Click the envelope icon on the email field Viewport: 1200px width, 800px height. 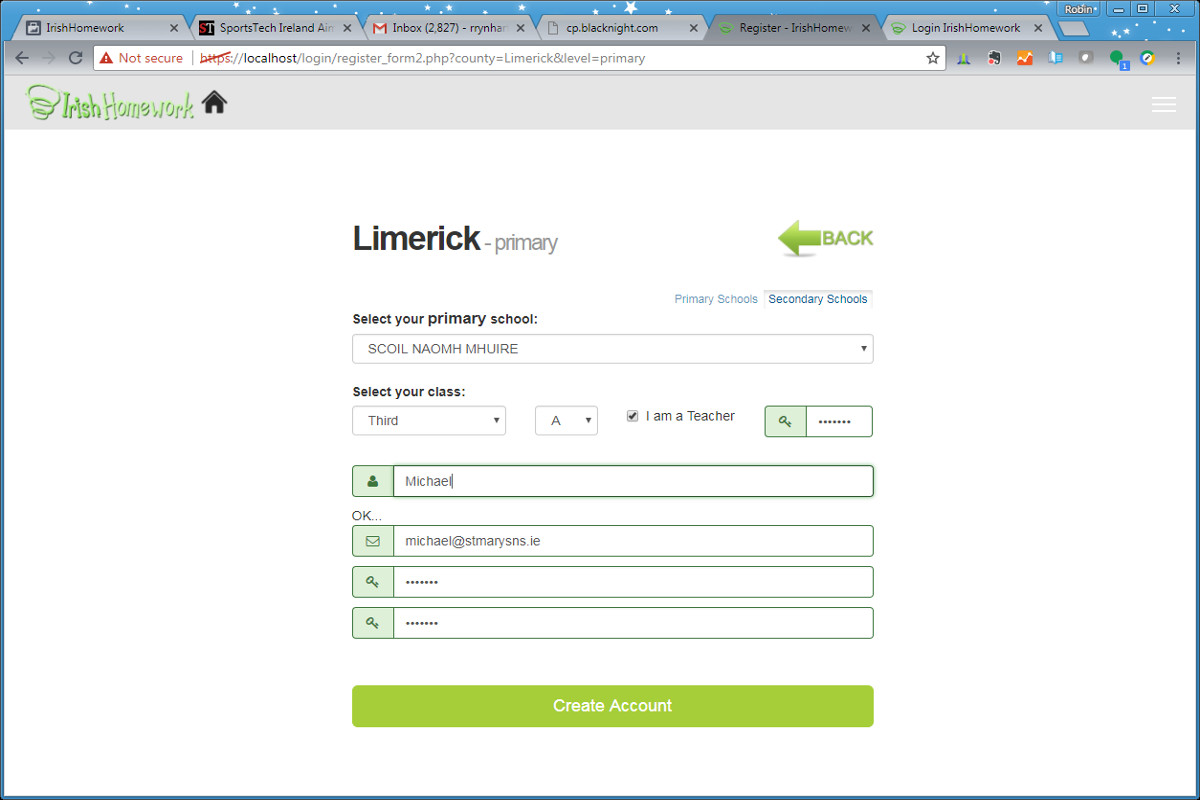click(372, 541)
